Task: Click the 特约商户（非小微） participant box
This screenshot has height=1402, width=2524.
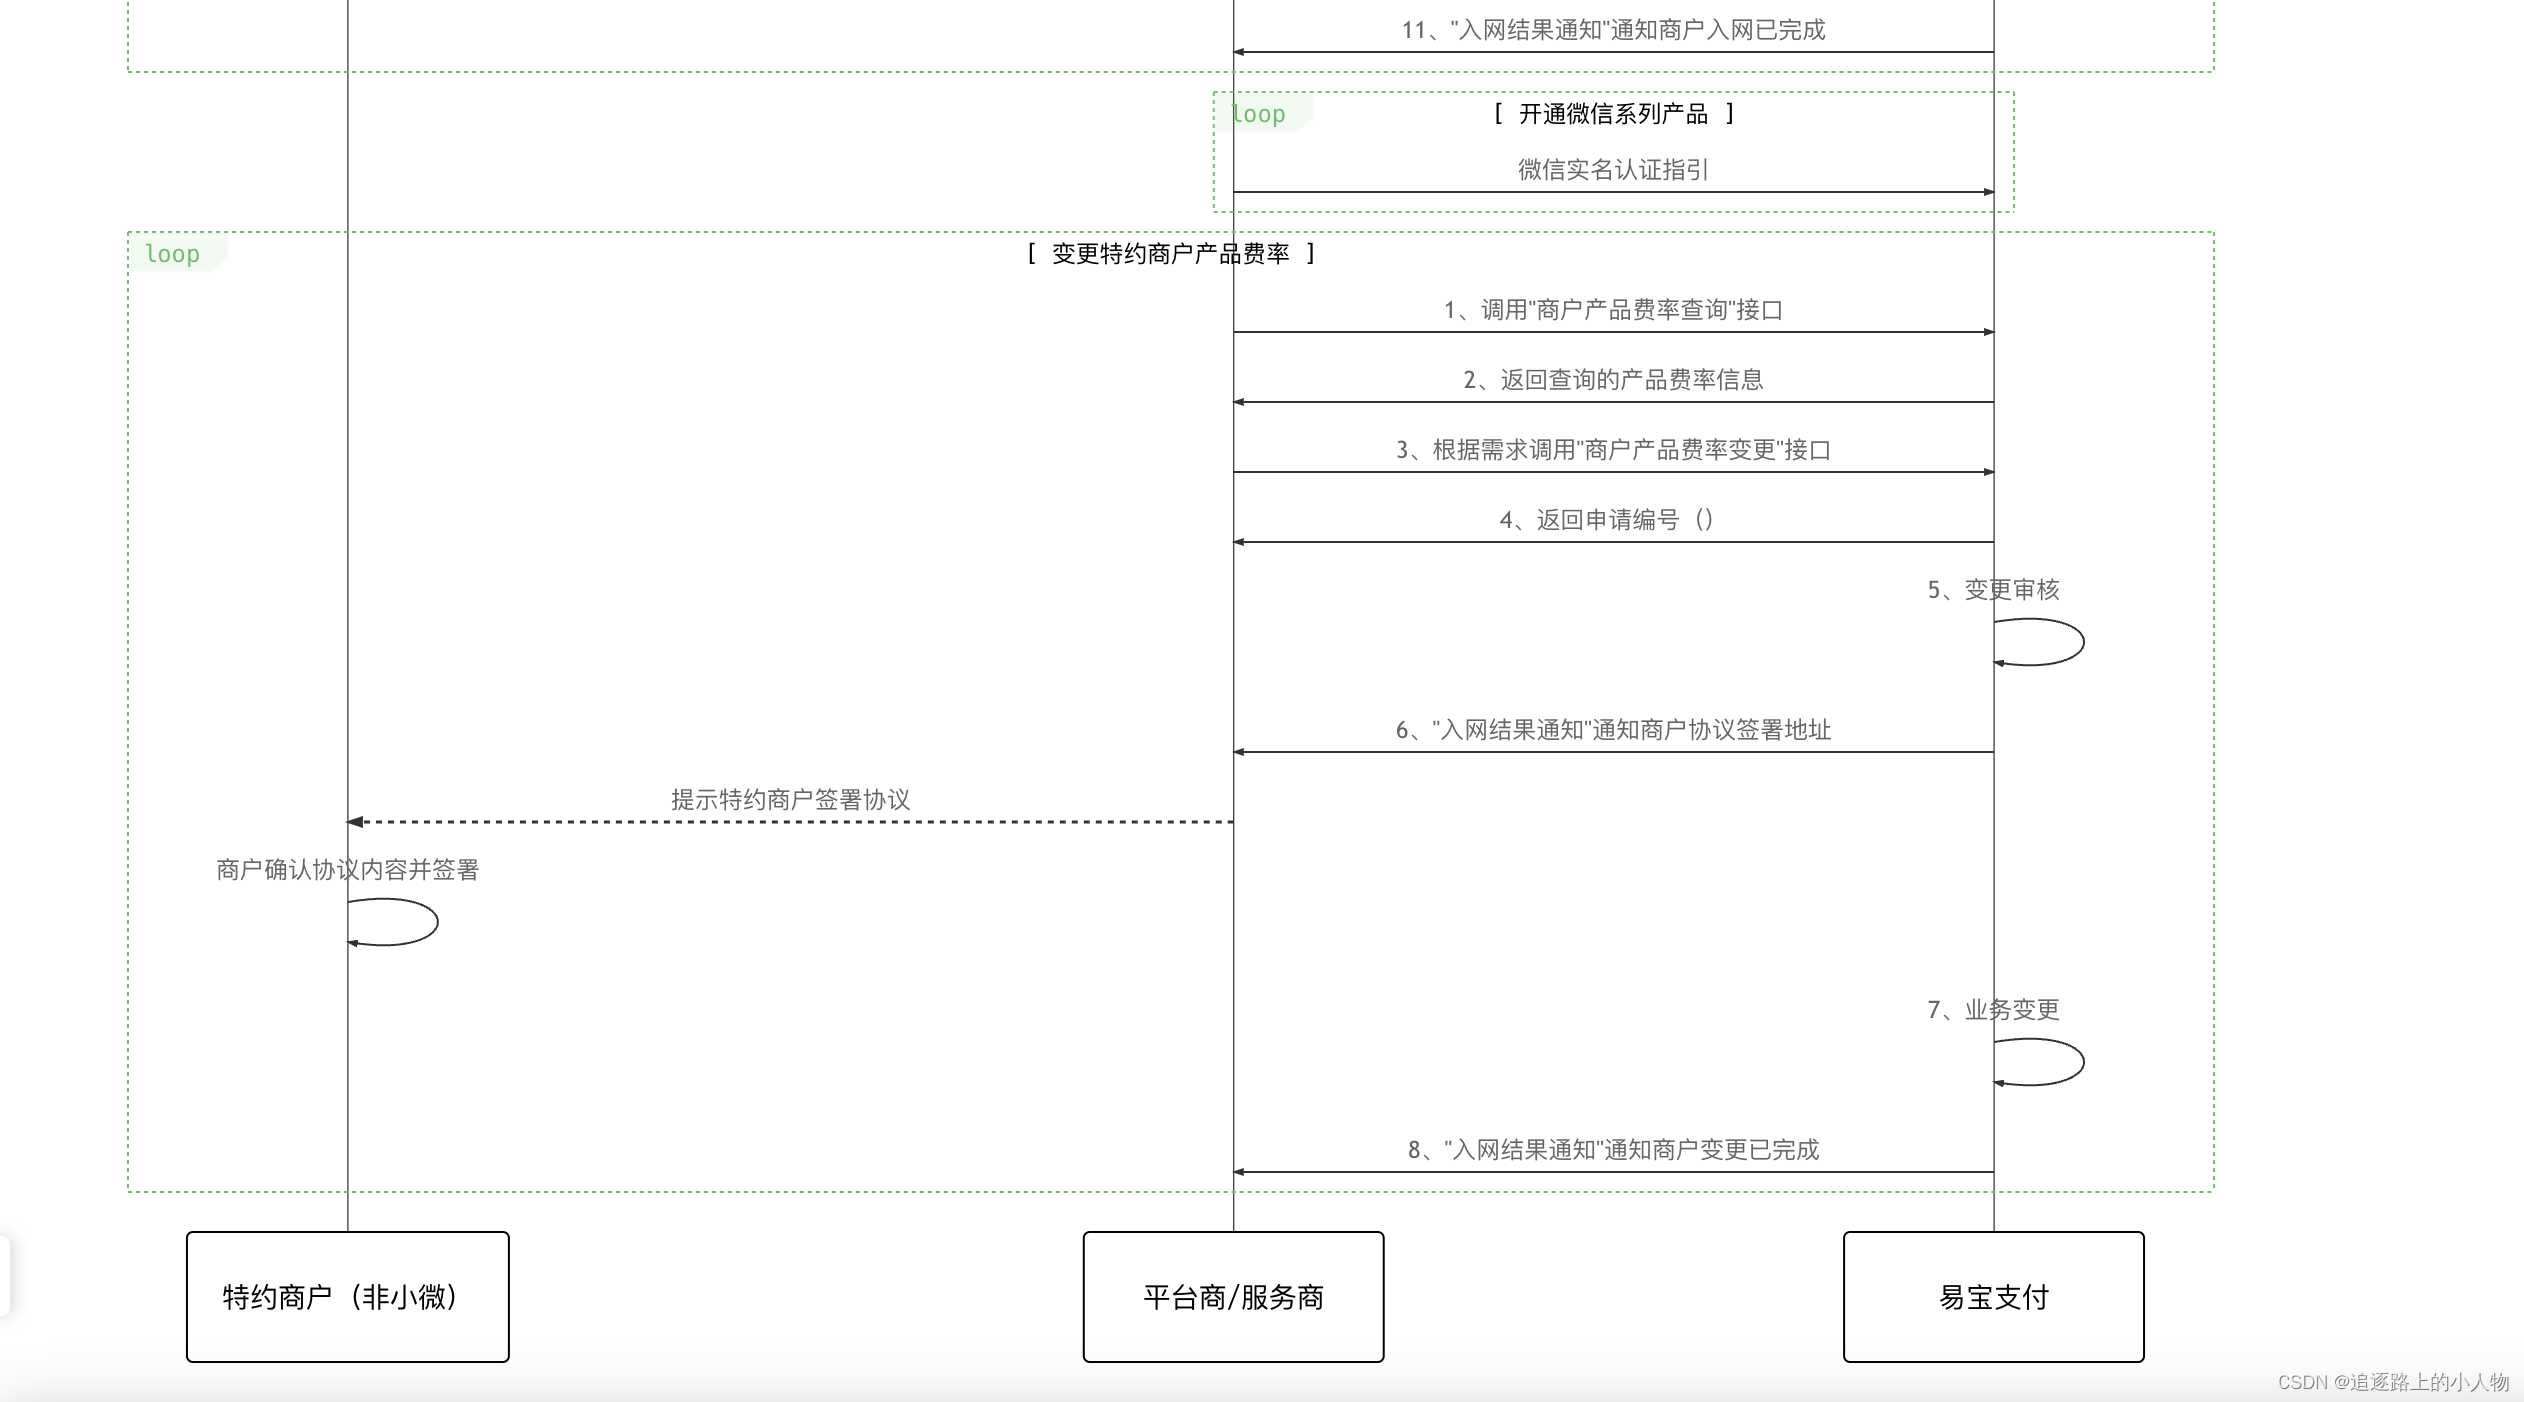Action: click(347, 1296)
